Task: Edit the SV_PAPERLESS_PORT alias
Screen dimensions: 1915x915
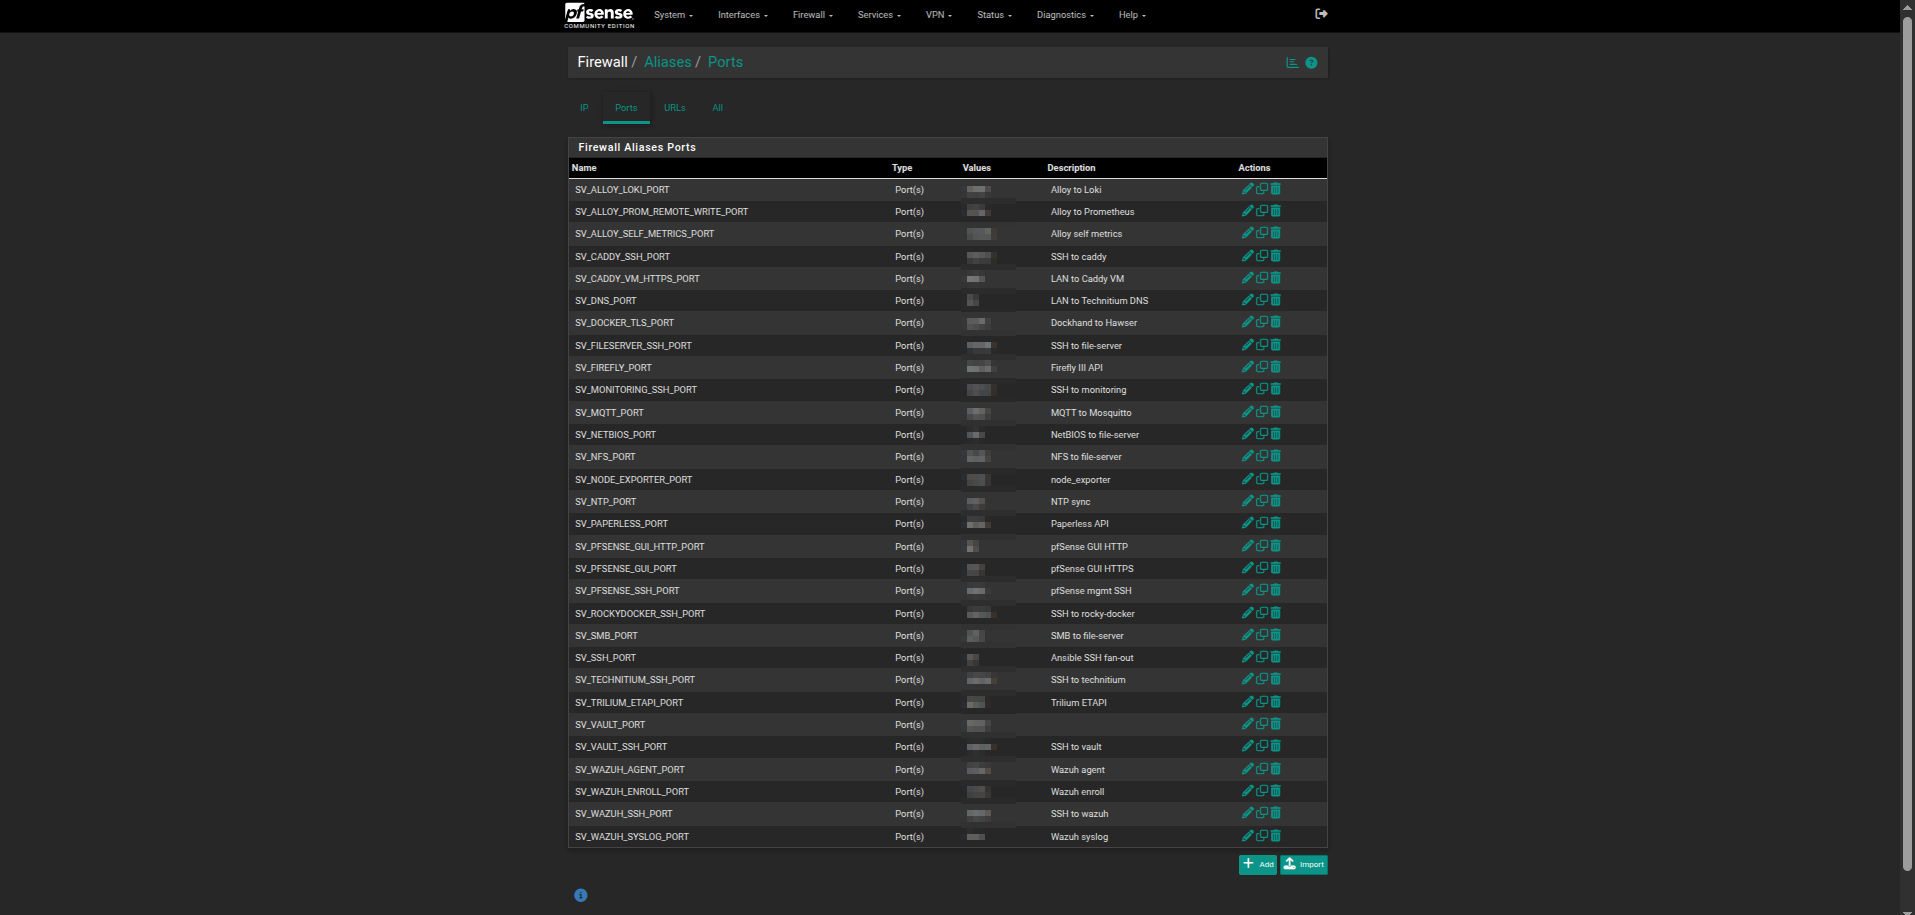Action: [1247, 523]
